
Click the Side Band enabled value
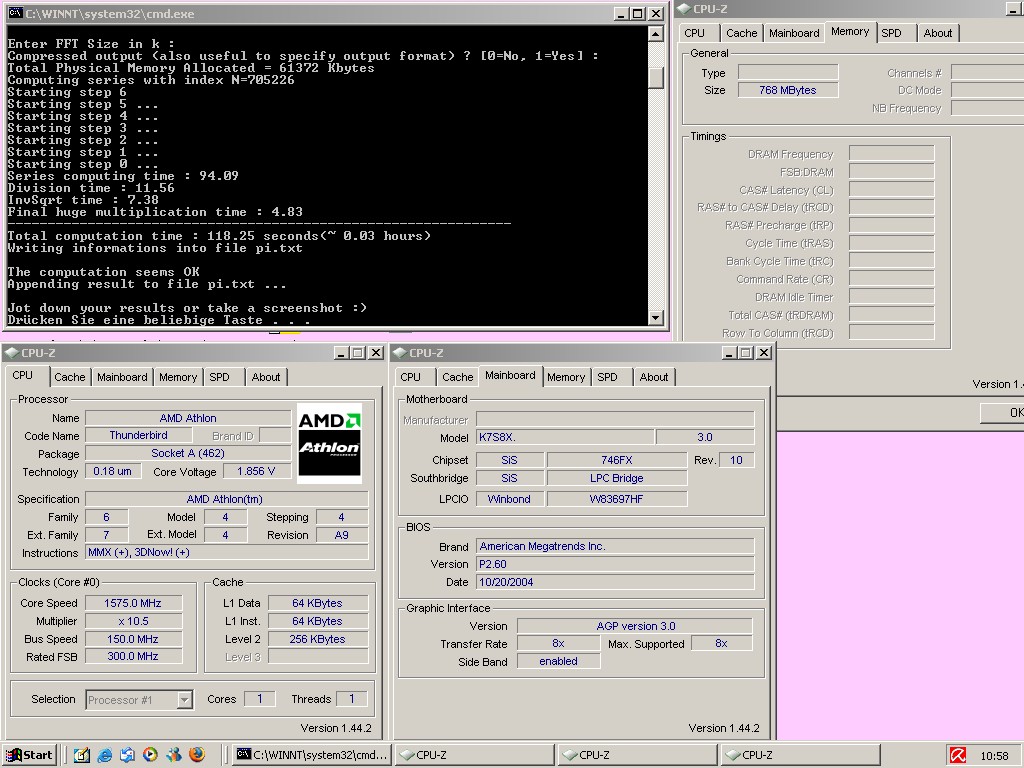pyautogui.click(x=558, y=661)
